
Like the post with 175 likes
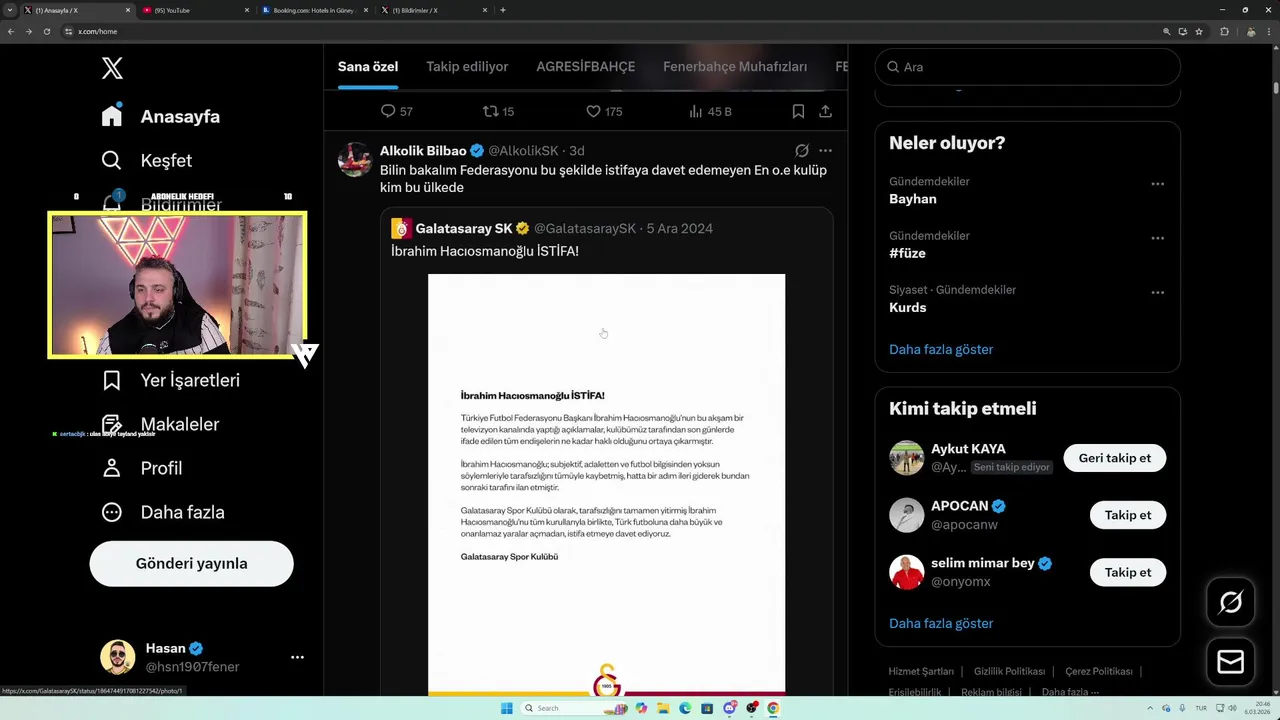593,111
